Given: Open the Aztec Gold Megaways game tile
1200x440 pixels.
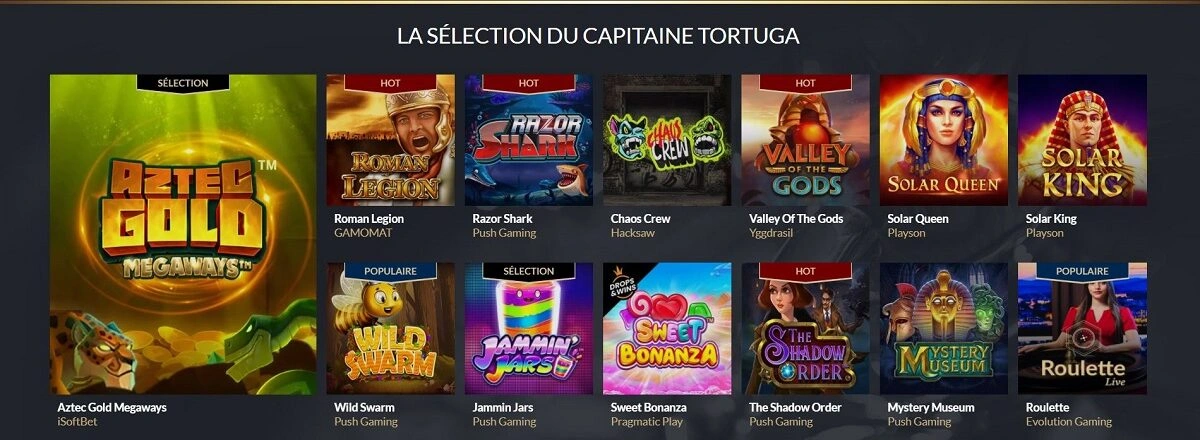Looking at the screenshot, I should (182, 234).
